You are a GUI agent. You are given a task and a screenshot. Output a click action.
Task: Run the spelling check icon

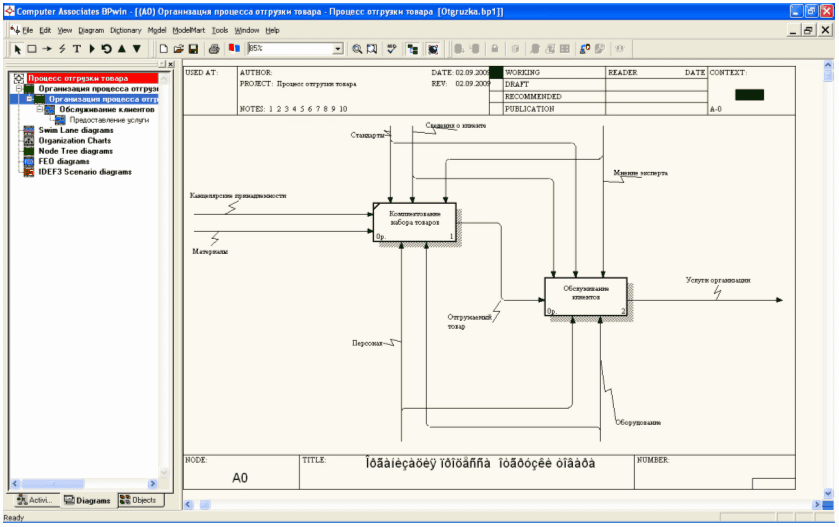tap(392, 49)
